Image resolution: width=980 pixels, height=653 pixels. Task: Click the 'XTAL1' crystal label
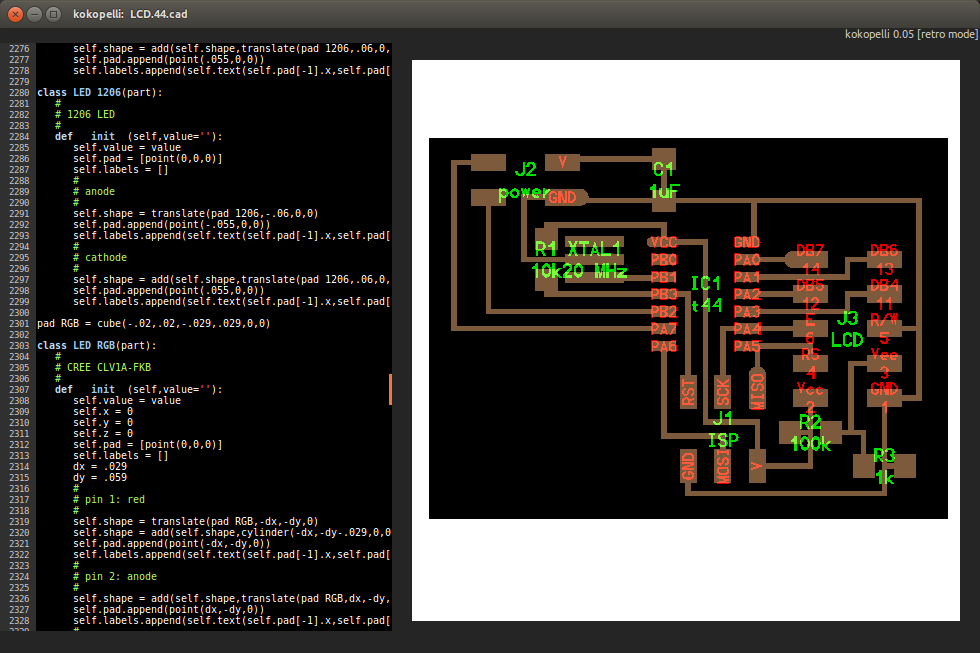point(594,249)
